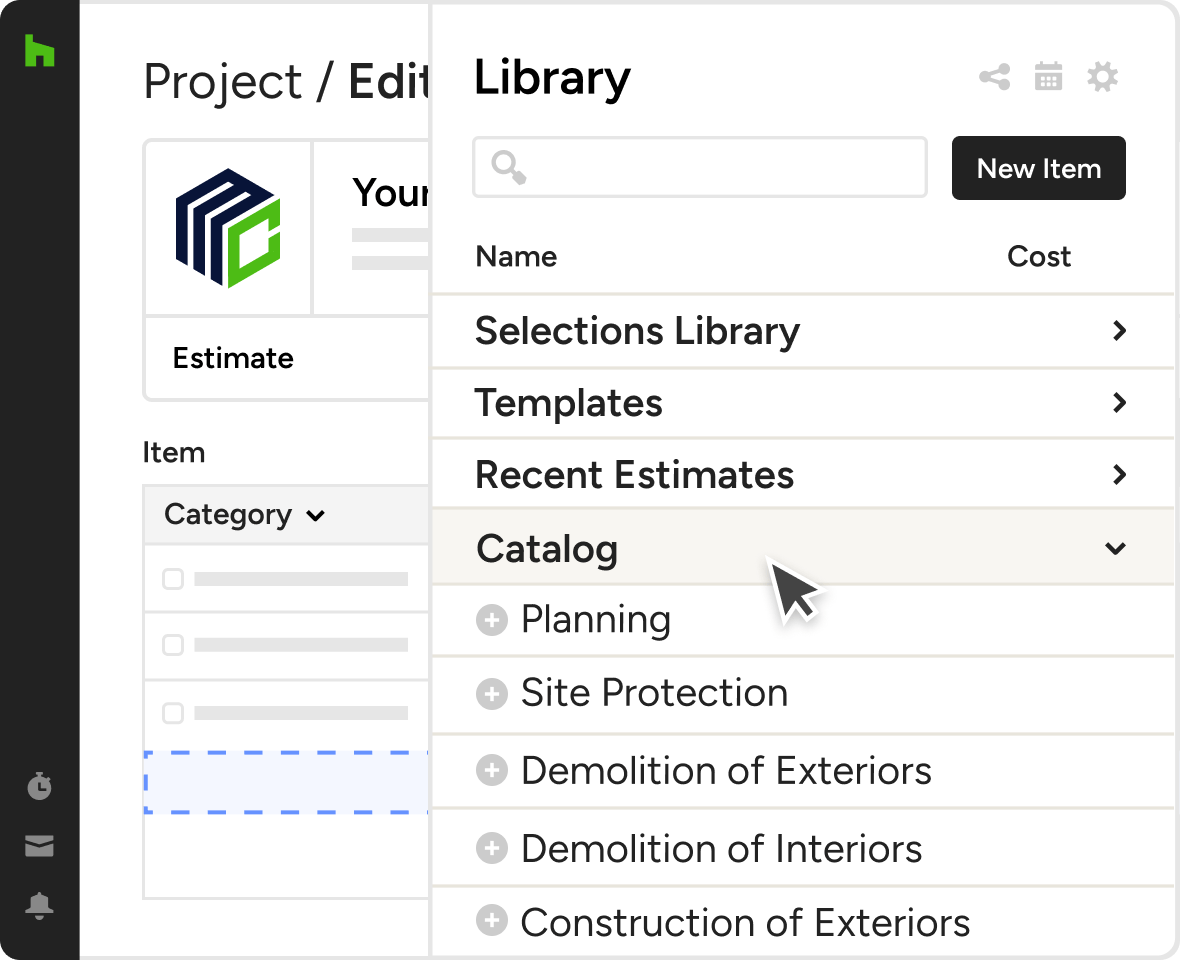Tick the first item row checkbox
1180x960 pixels.
tap(173, 579)
